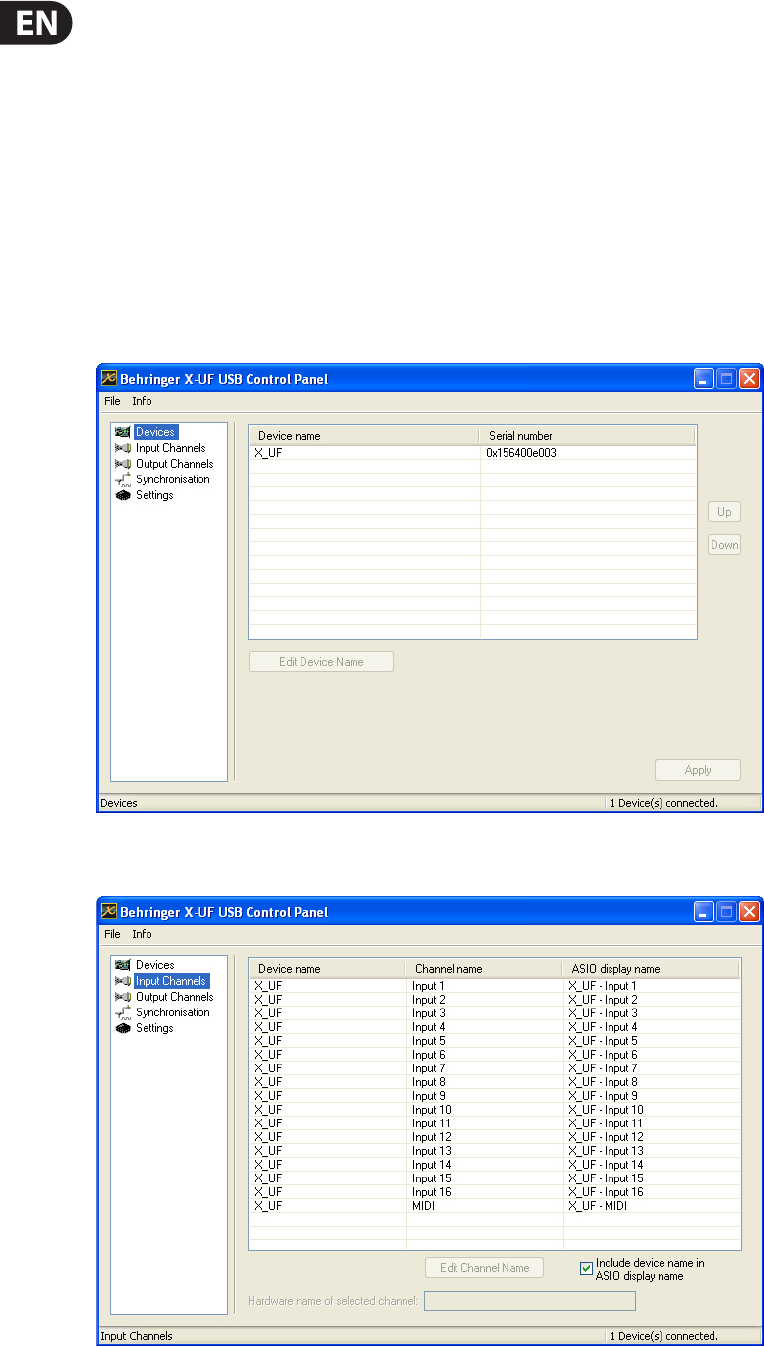This screenshot has width=764, height=1346.
Task: Click Input Channels icon in top window sidebar
Action: (x=123, y=448)
